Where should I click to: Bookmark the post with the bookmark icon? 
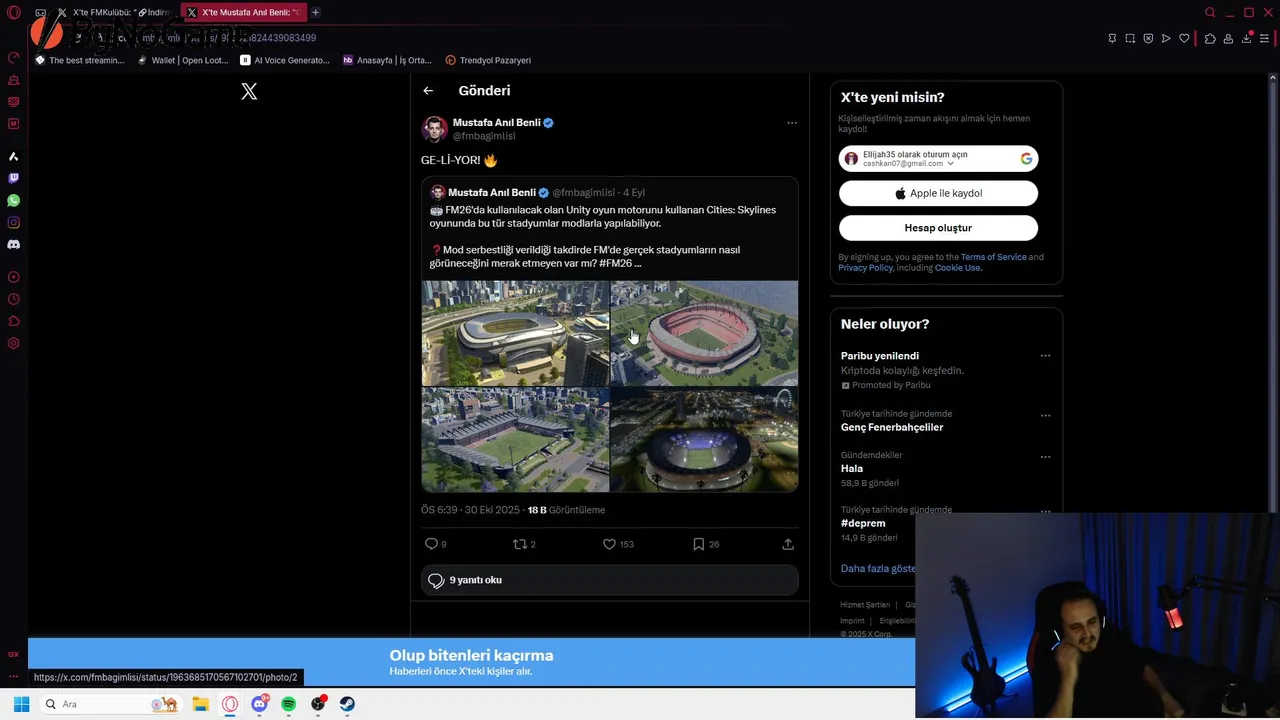(699, 544)
